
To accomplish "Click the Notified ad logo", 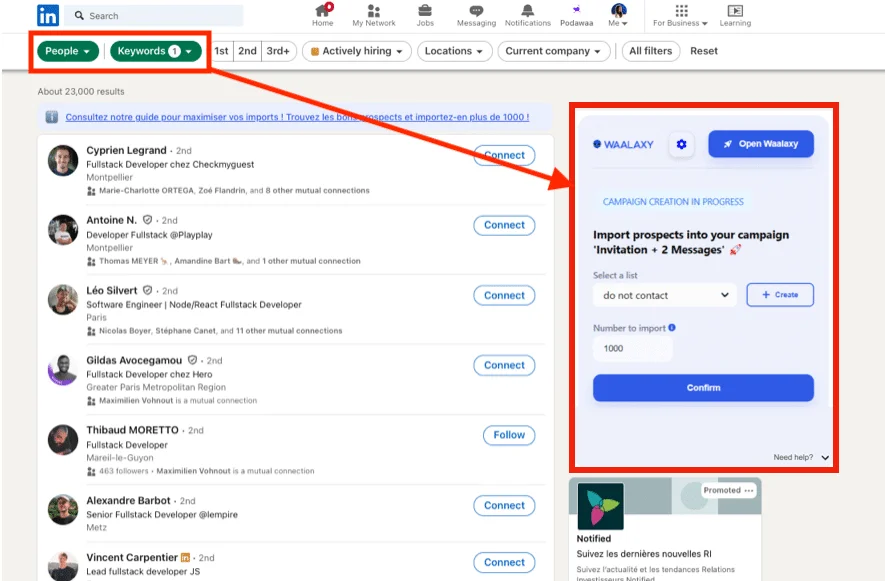I will click(601, 506).
